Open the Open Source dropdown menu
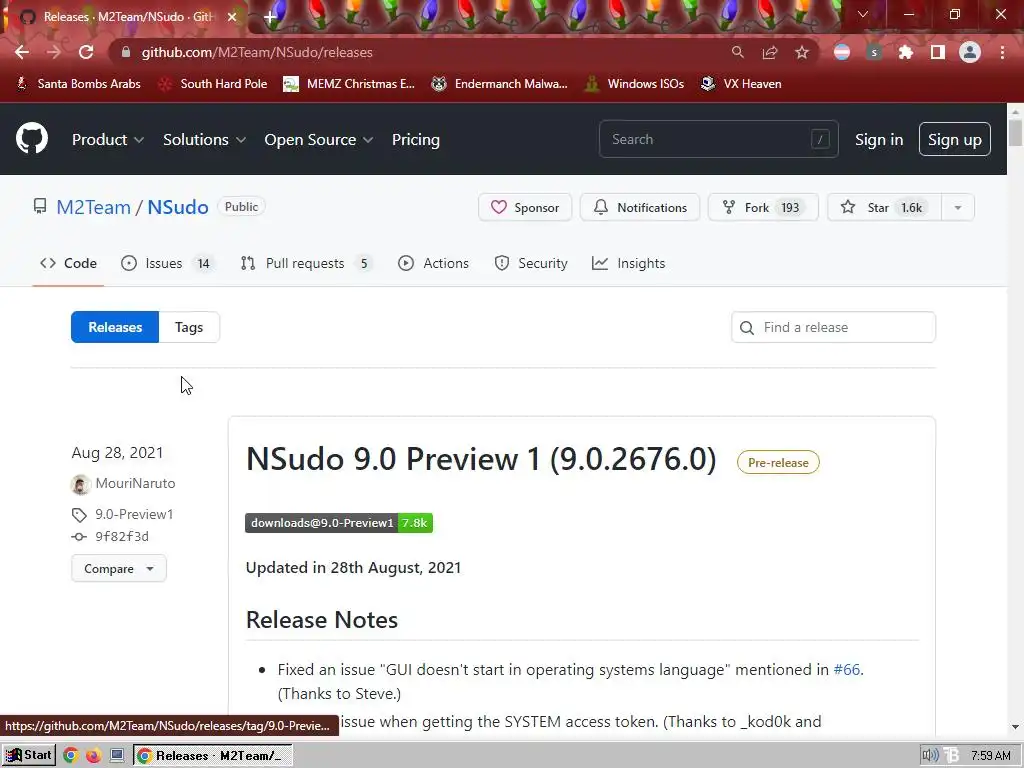1024x768 pixels. tap(319, 140)
